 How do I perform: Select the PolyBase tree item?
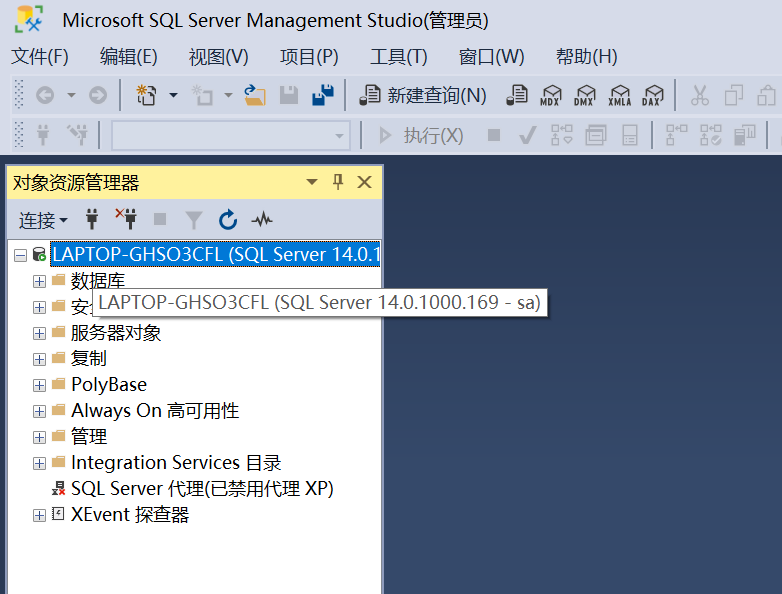tap(109, 385)
